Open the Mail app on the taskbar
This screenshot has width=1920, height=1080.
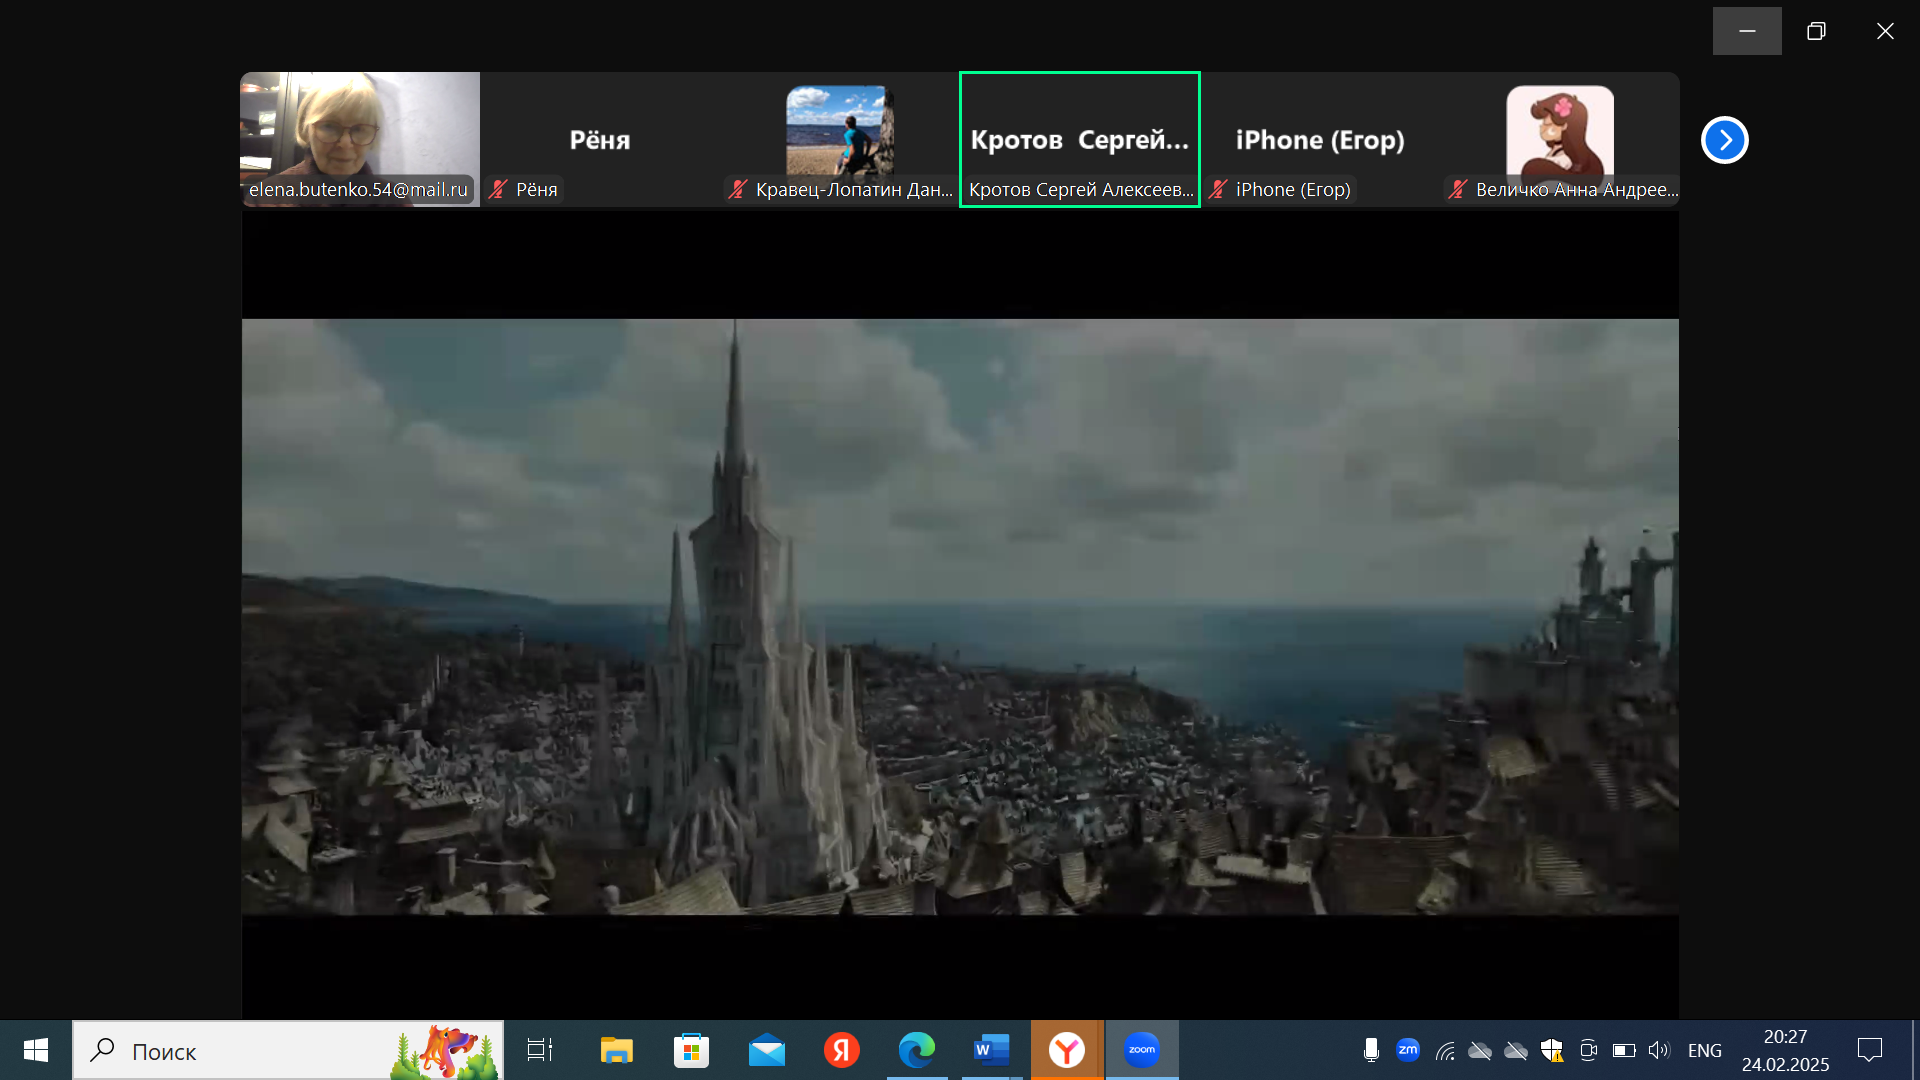tap(767, 1050)
